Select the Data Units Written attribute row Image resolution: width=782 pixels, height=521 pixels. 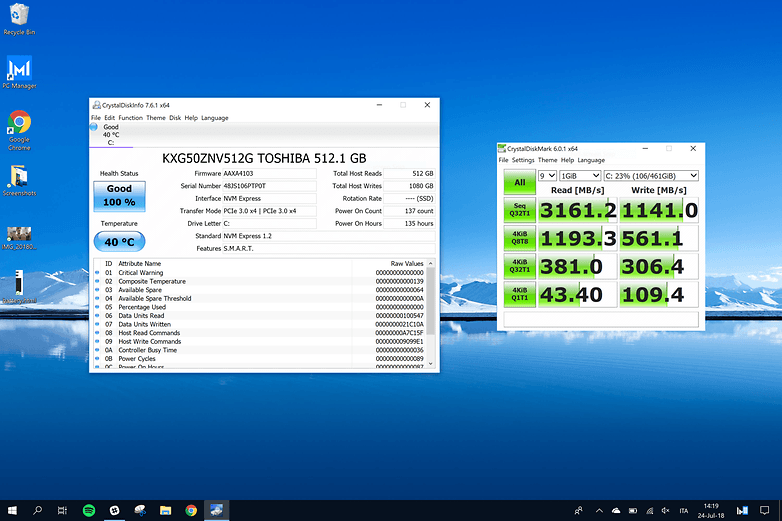(259, 324)
